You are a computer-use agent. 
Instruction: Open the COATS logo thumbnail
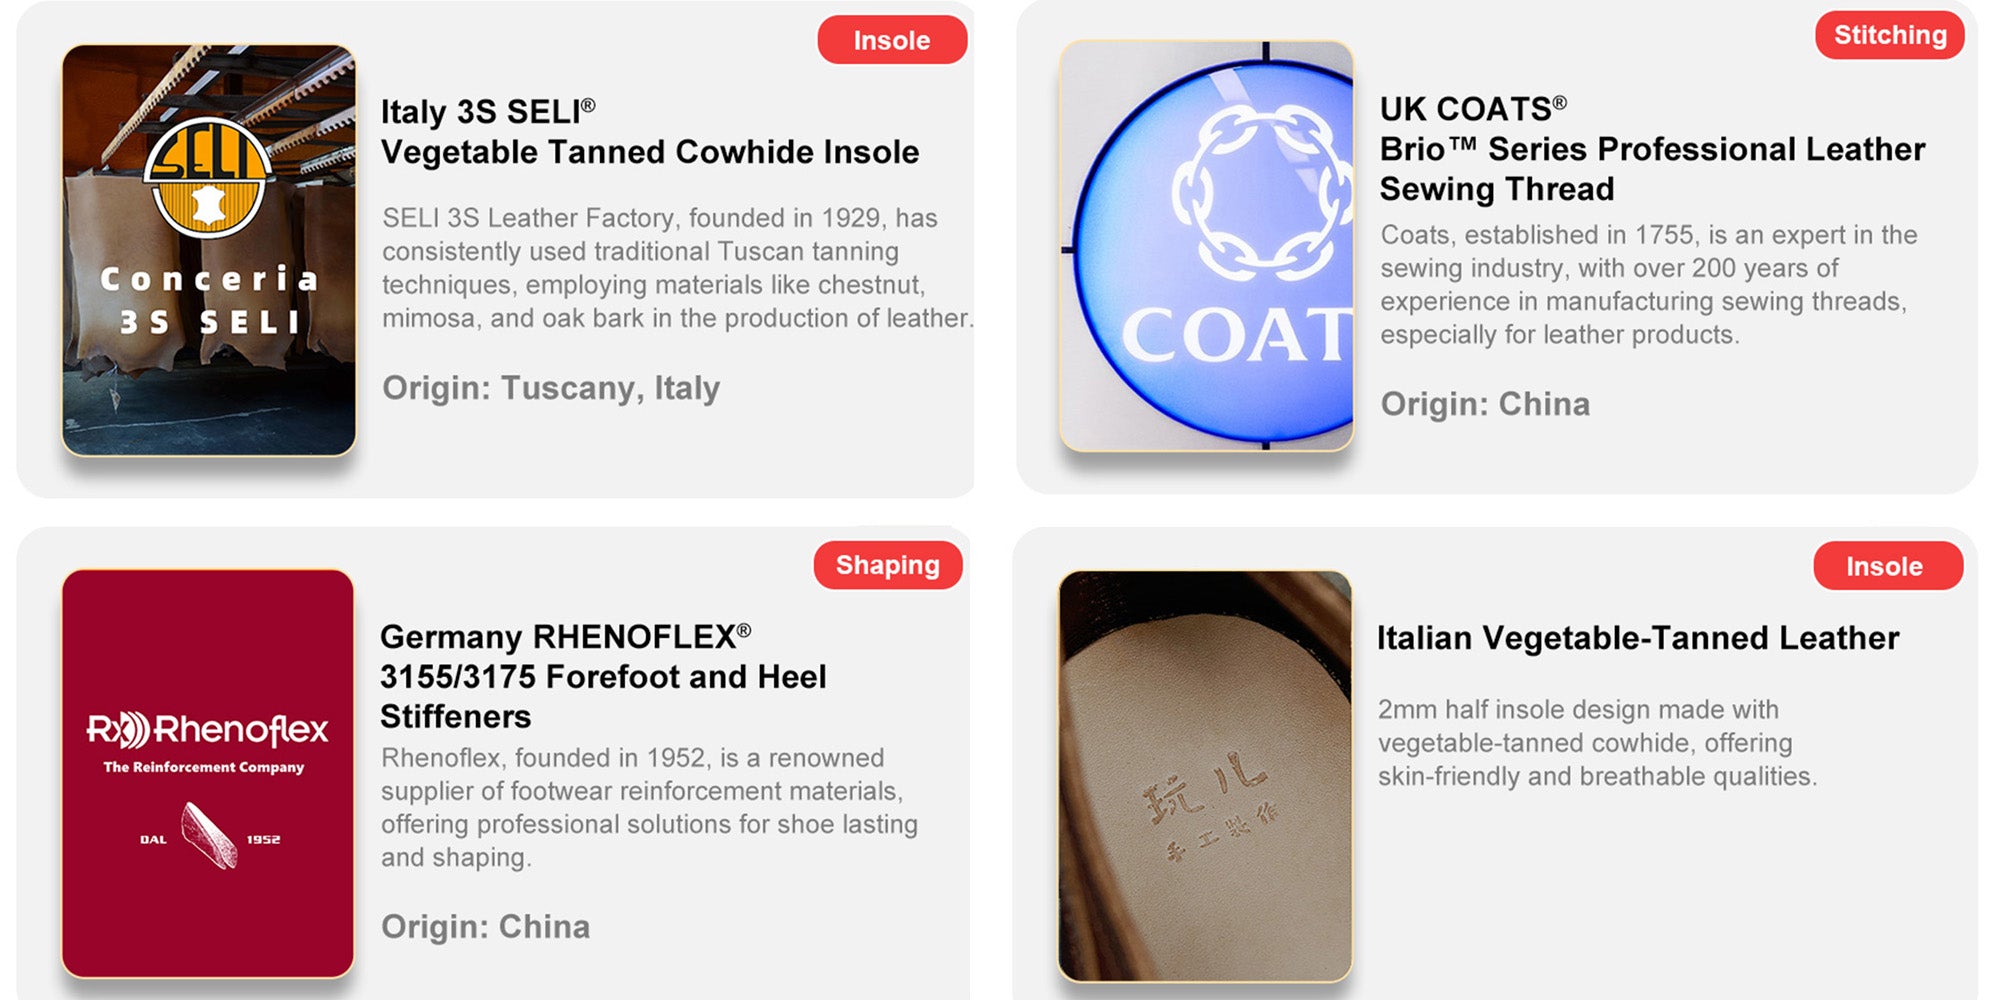click(x=1206, y=245)
